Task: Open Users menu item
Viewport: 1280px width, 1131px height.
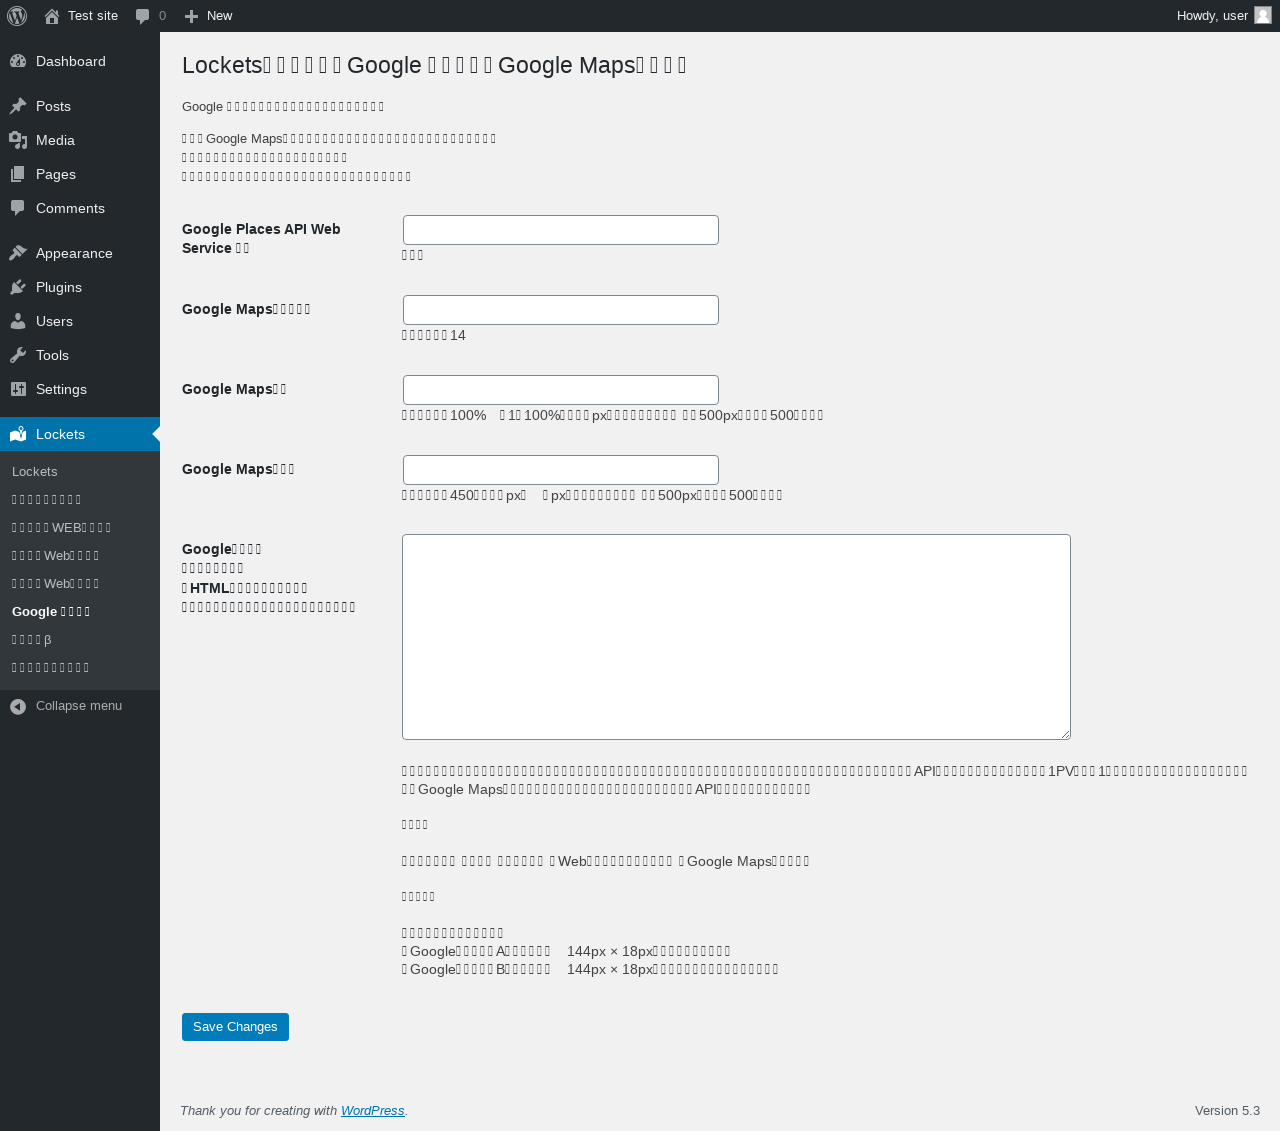Action: [x=80, y=321]
